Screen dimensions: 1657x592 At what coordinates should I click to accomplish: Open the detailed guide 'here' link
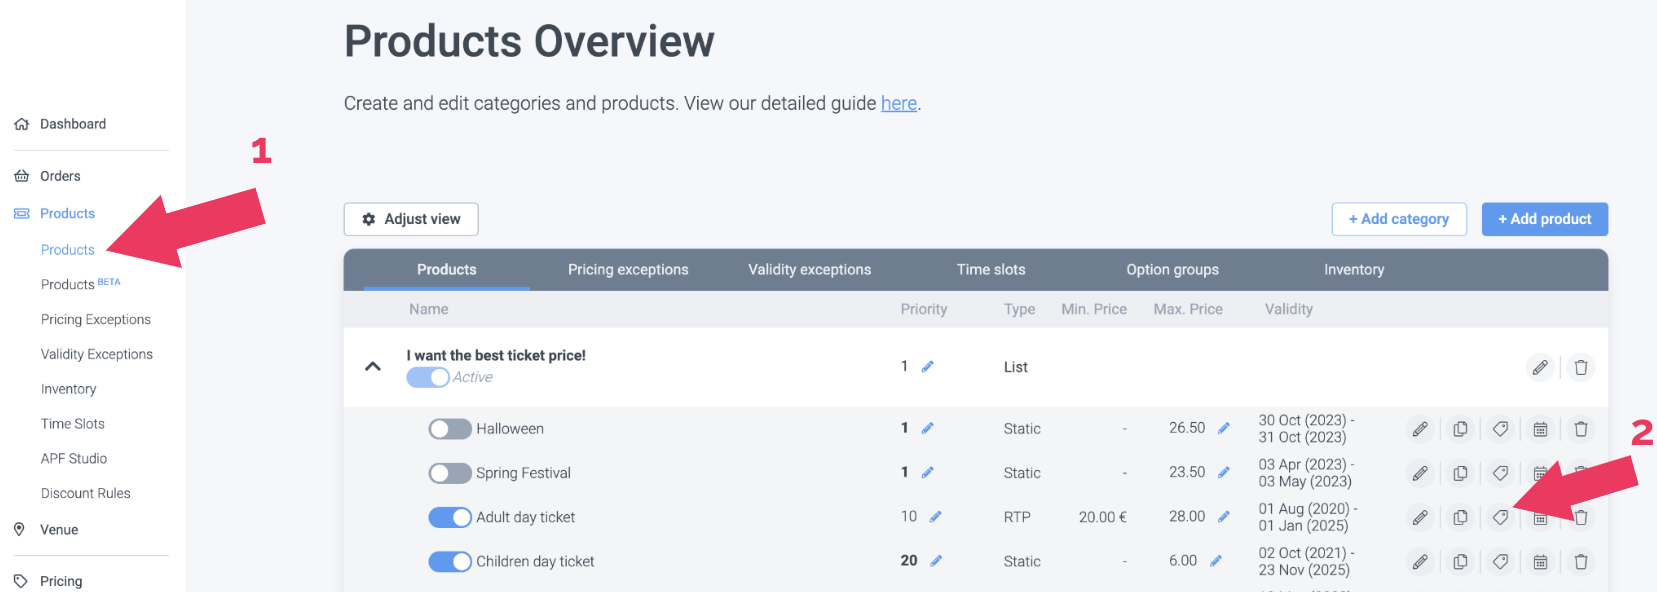tap(898, 103)
